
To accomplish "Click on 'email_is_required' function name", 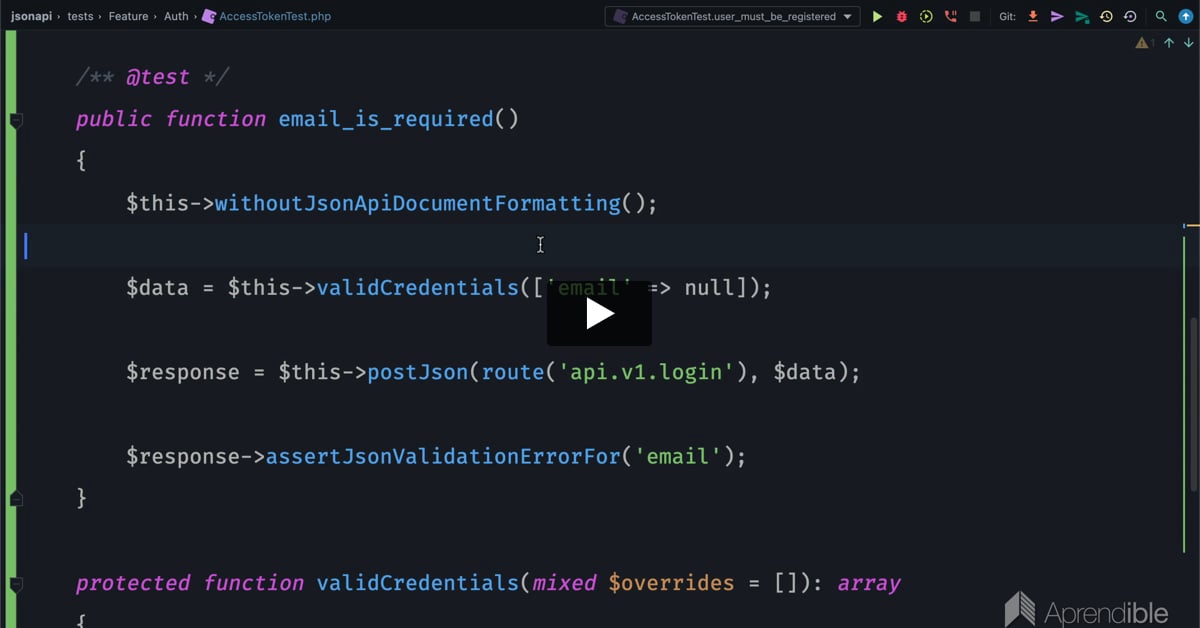I will point(386,119).
